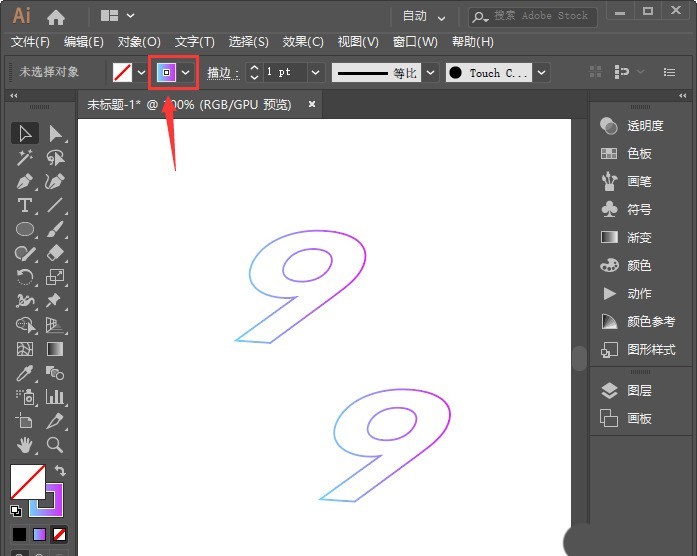This screenshot has height=556, width=697.
Task: Open the 效果(C) menu
Action: (x=303, y=41)
